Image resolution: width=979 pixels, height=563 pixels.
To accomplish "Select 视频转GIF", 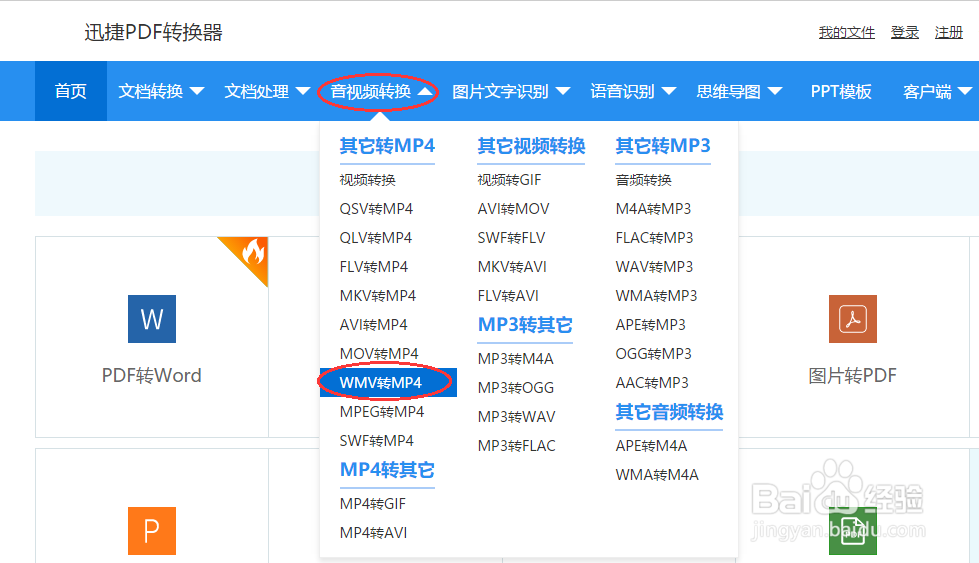I will pyautogui.click(x=509, y=180).
